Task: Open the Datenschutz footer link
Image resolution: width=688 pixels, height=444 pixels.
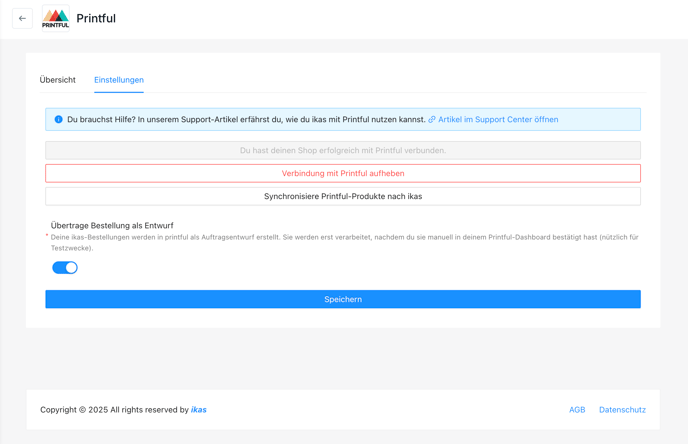Action: tap(622, 410)
